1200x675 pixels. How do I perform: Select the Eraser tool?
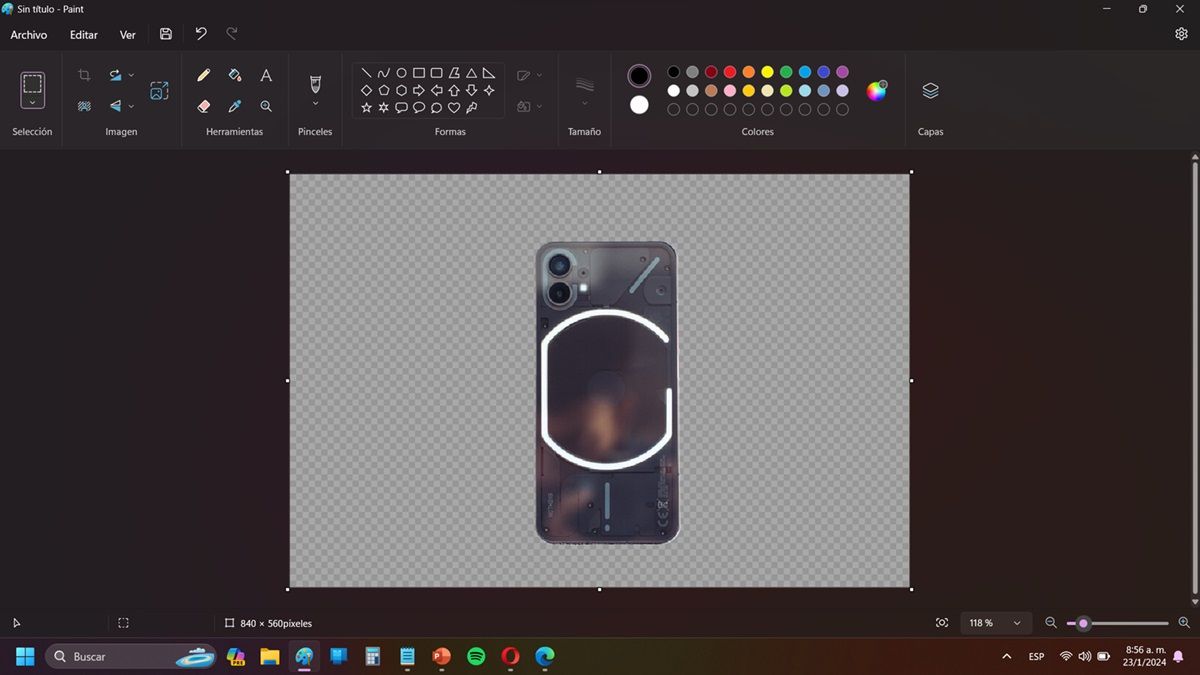(204, 106)
